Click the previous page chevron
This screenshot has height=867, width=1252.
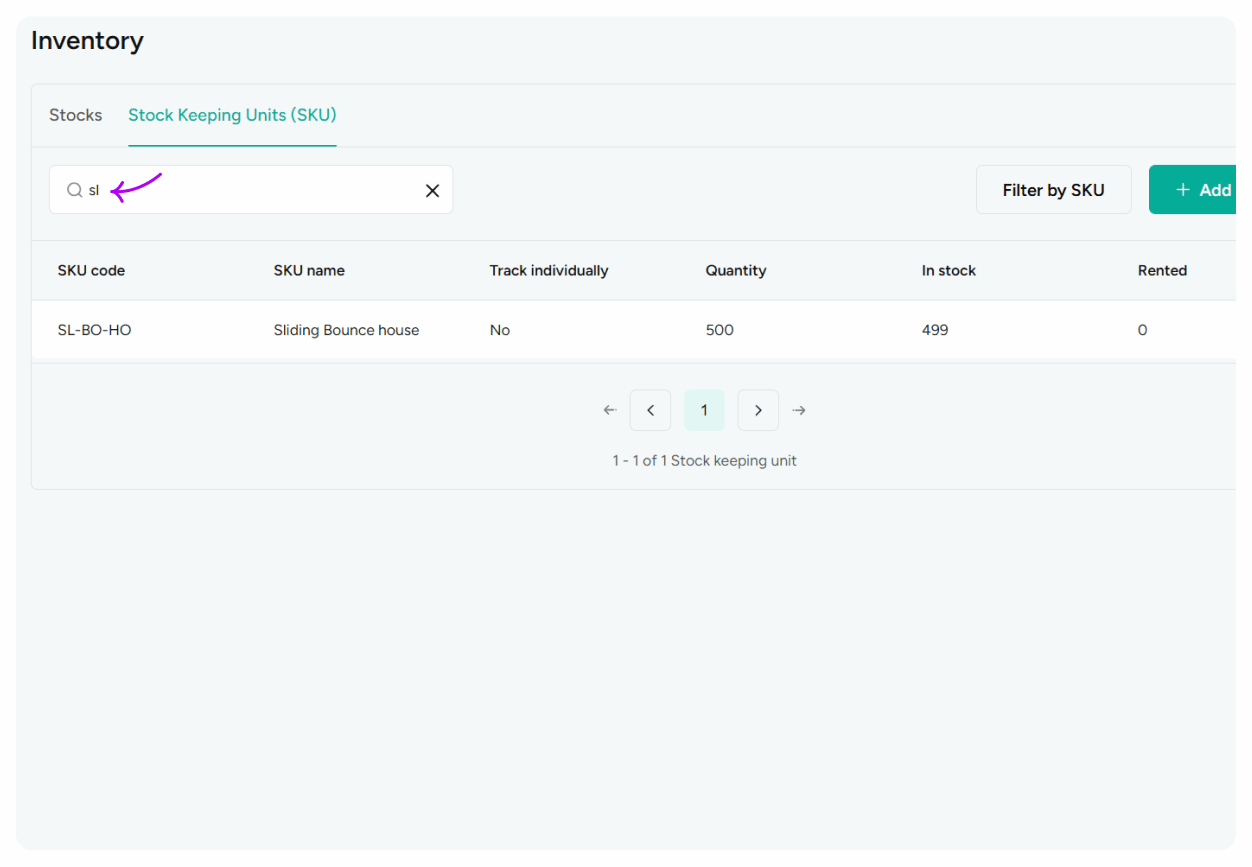pos(650,410)
